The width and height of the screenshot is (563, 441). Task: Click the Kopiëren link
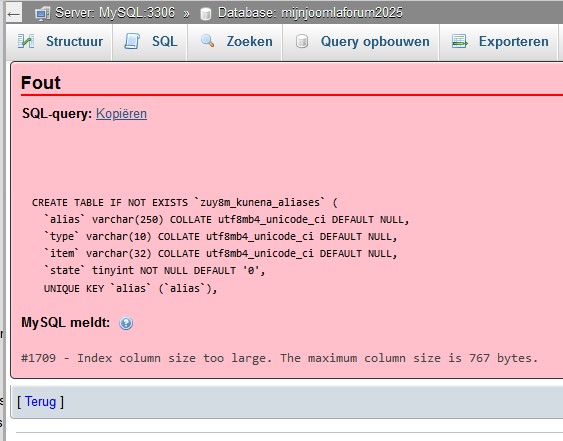pos(121,113)
